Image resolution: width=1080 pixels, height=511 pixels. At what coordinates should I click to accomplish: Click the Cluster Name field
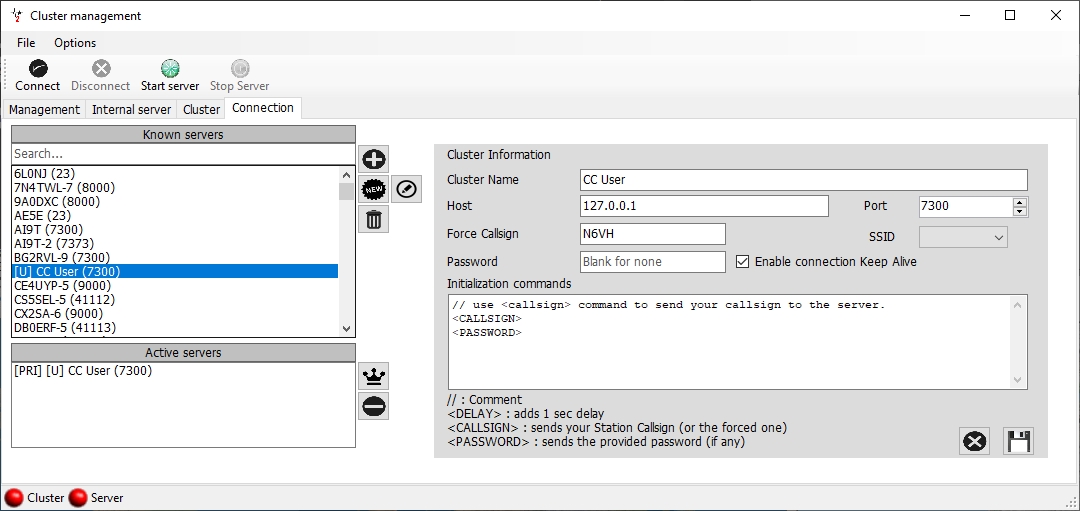(804, 180)
